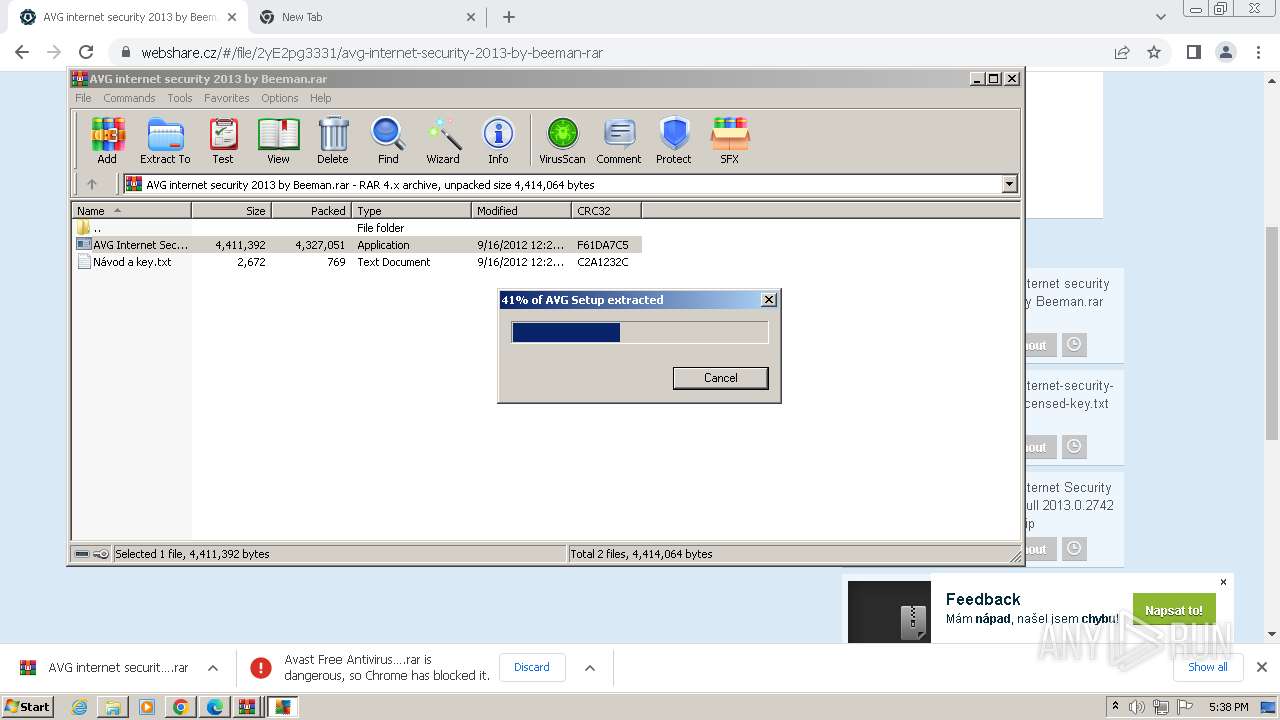Discard the blocked Avast download
The width and height of the screenshot is (1280, 720).
532,667
